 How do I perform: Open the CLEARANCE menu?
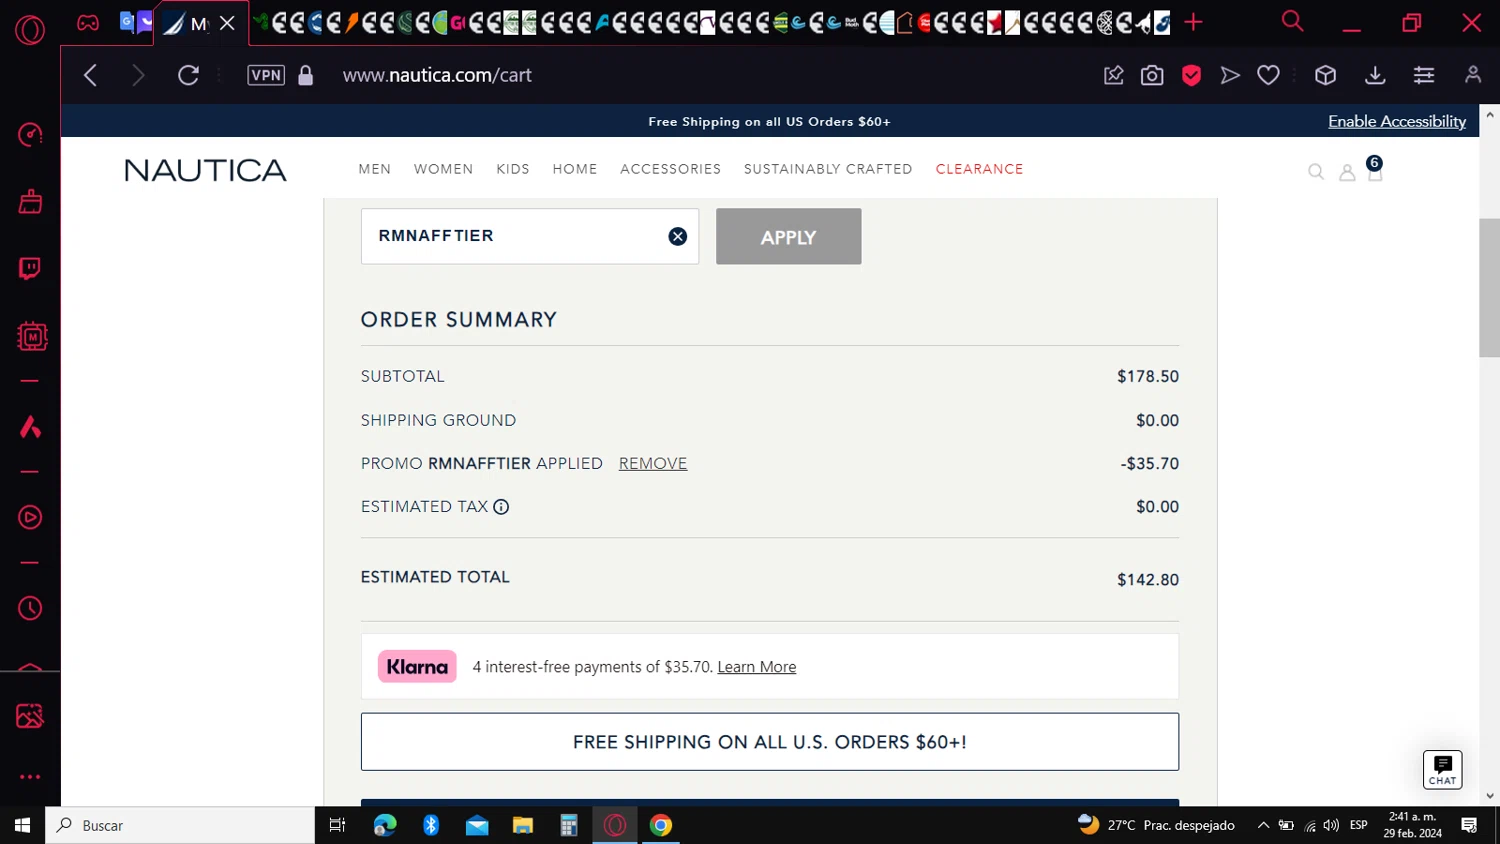979,169
